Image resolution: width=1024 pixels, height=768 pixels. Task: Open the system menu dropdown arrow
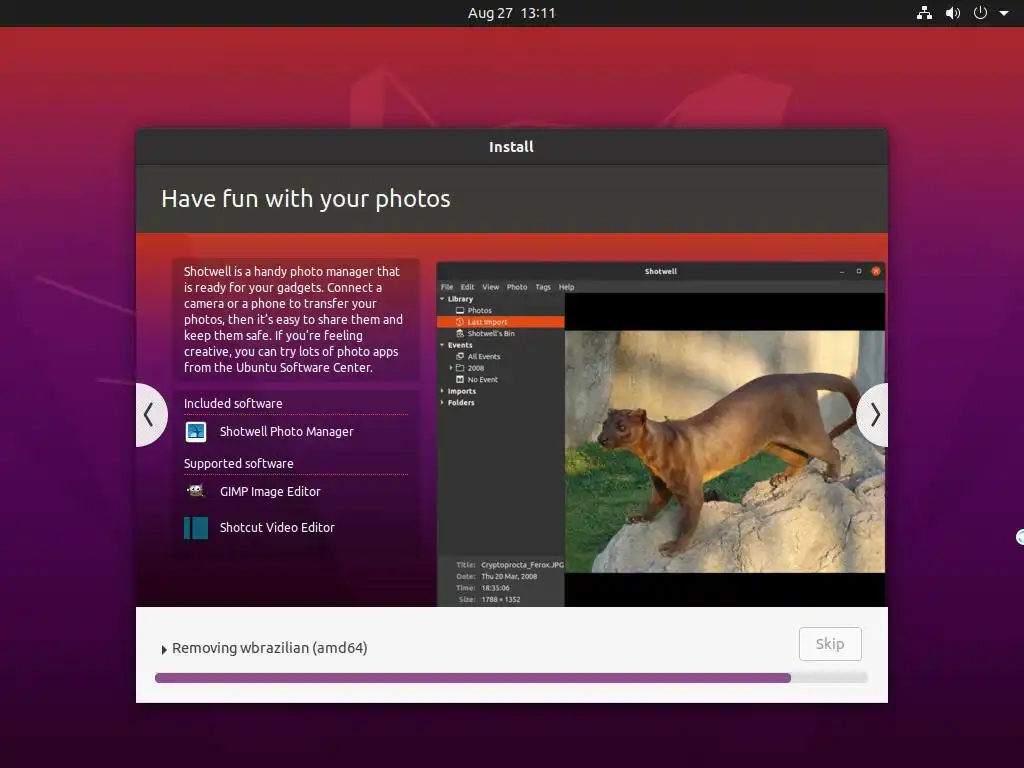tap(1004, 13)
